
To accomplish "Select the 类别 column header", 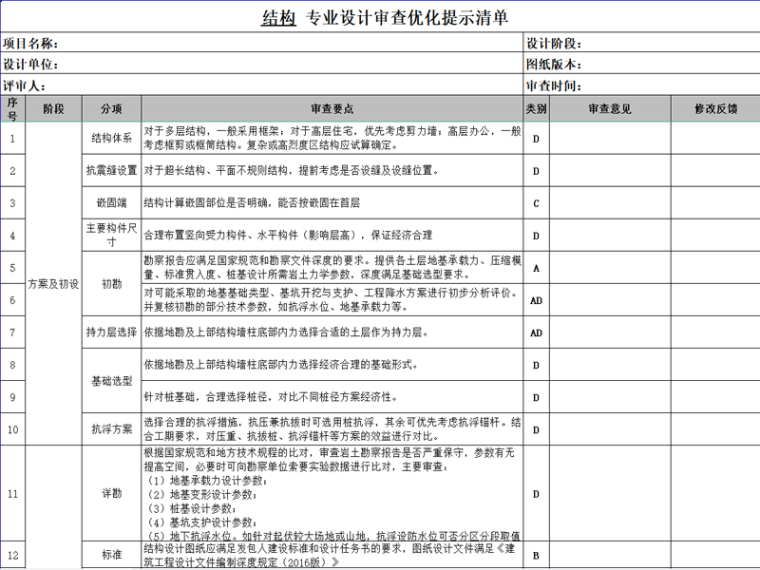I will pyautogui.click(x=536, y=108).
